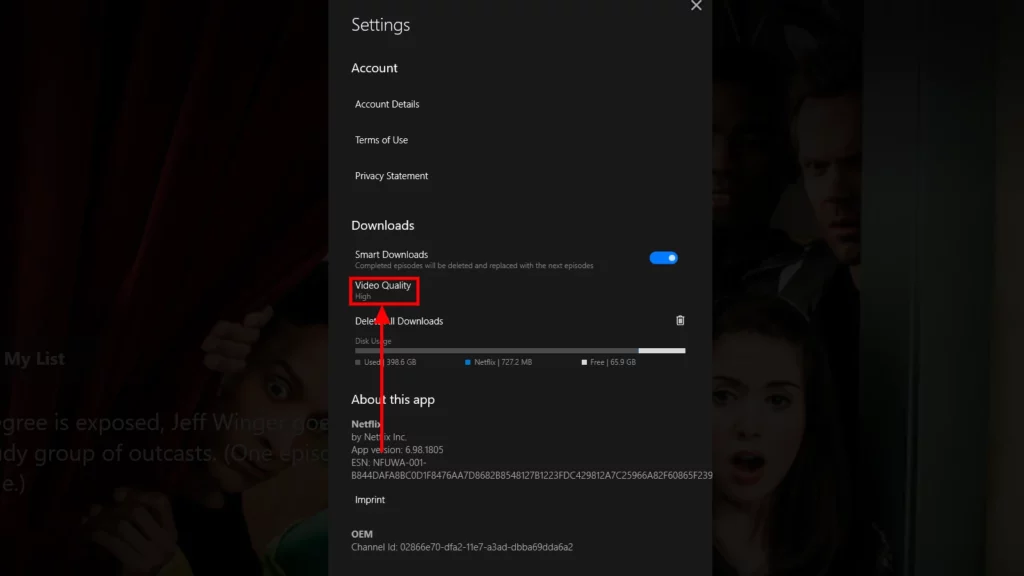Image resolution: width=1024 pixels, height=576 pixels.
Task: Select the Used 398.6 GB legend entry
Action: 385,362
